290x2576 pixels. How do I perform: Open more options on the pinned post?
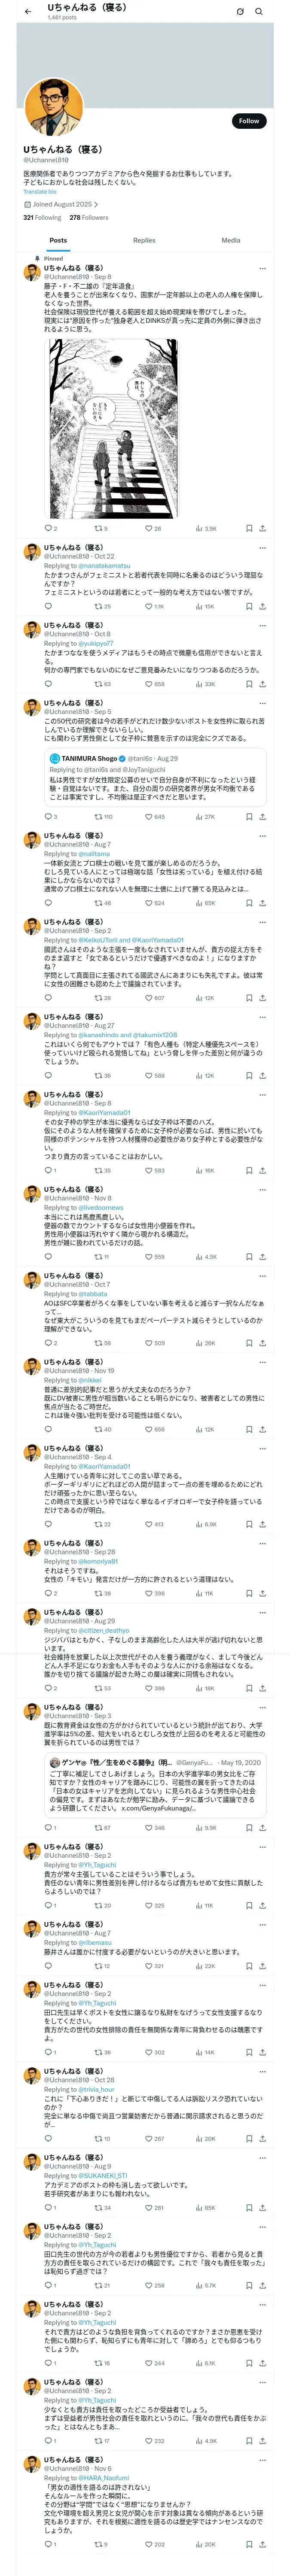click(x=262, y=268)
